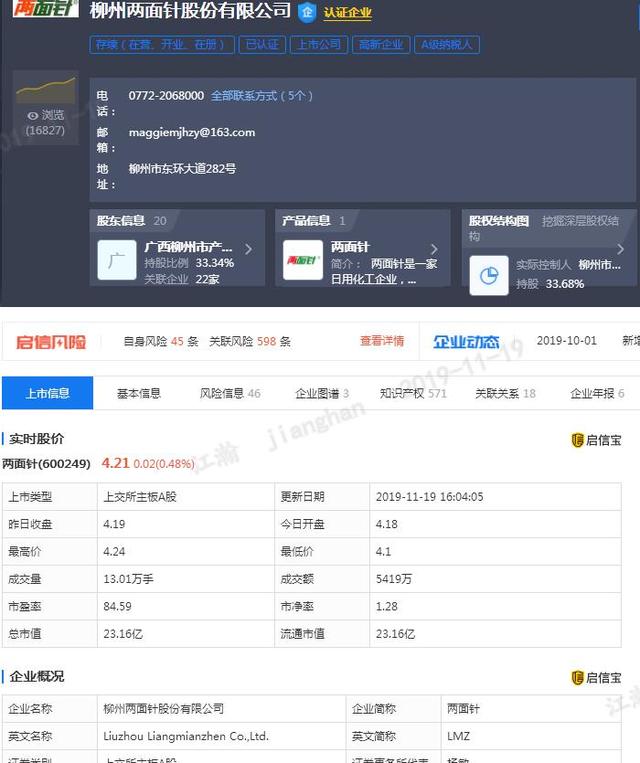Click the 启信宝 shield icon beside 实时股价
This screenshot has height=763, width=640.
577,440
